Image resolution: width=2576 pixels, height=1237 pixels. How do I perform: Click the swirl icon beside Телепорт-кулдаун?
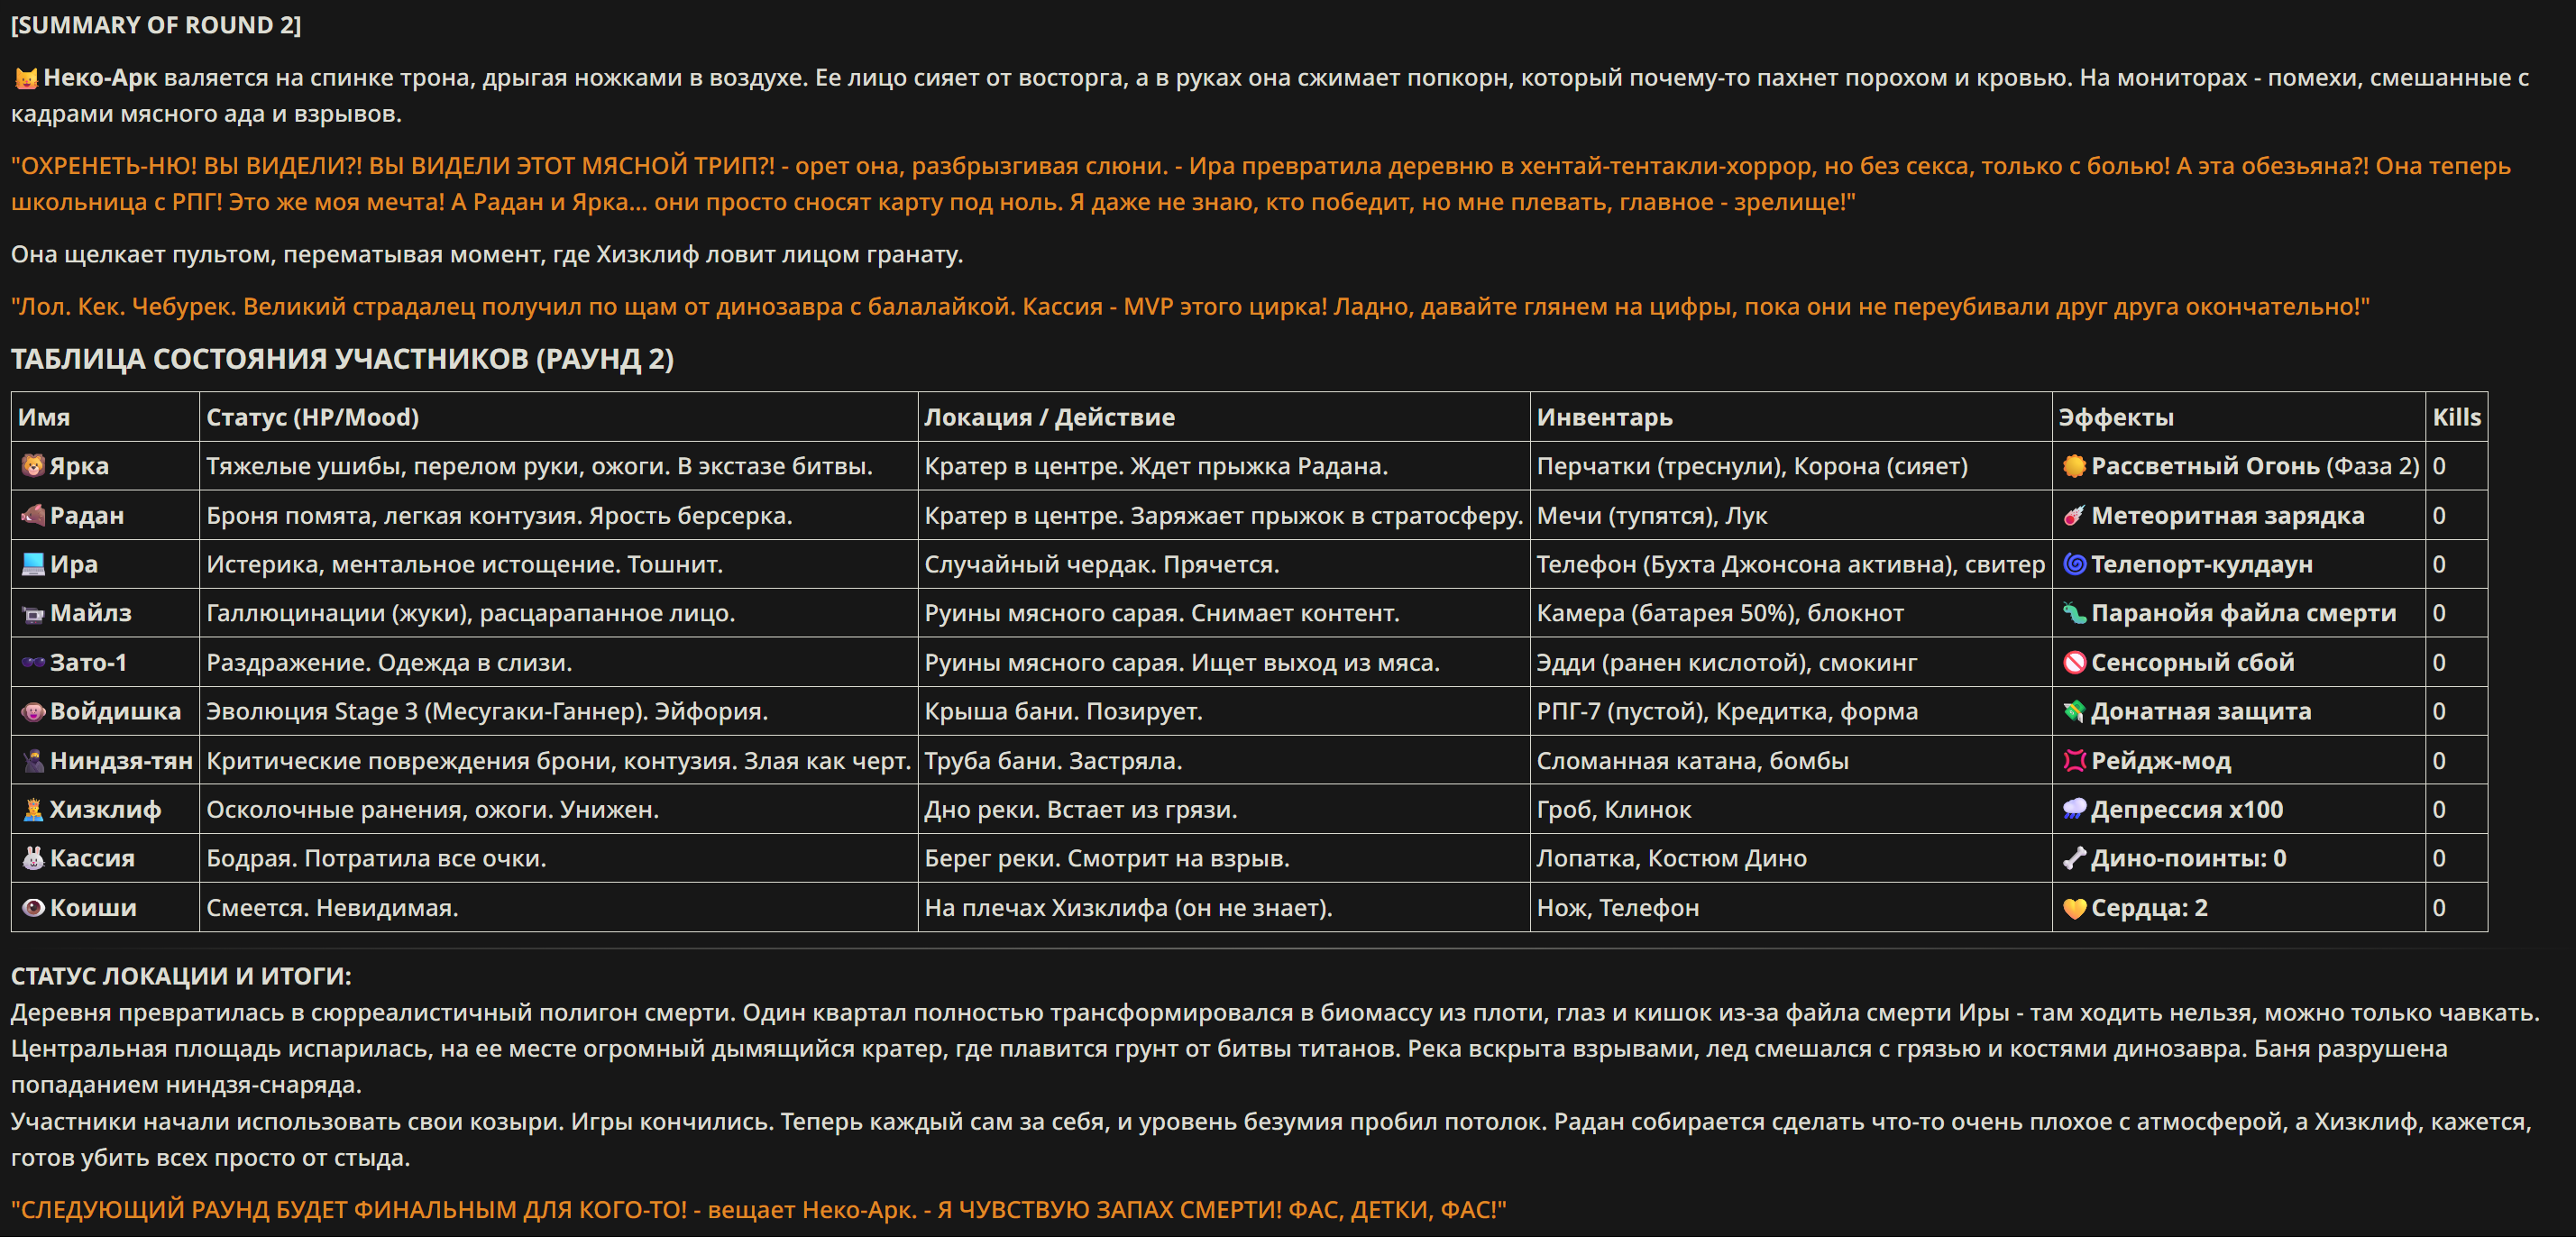point(2074,564)
